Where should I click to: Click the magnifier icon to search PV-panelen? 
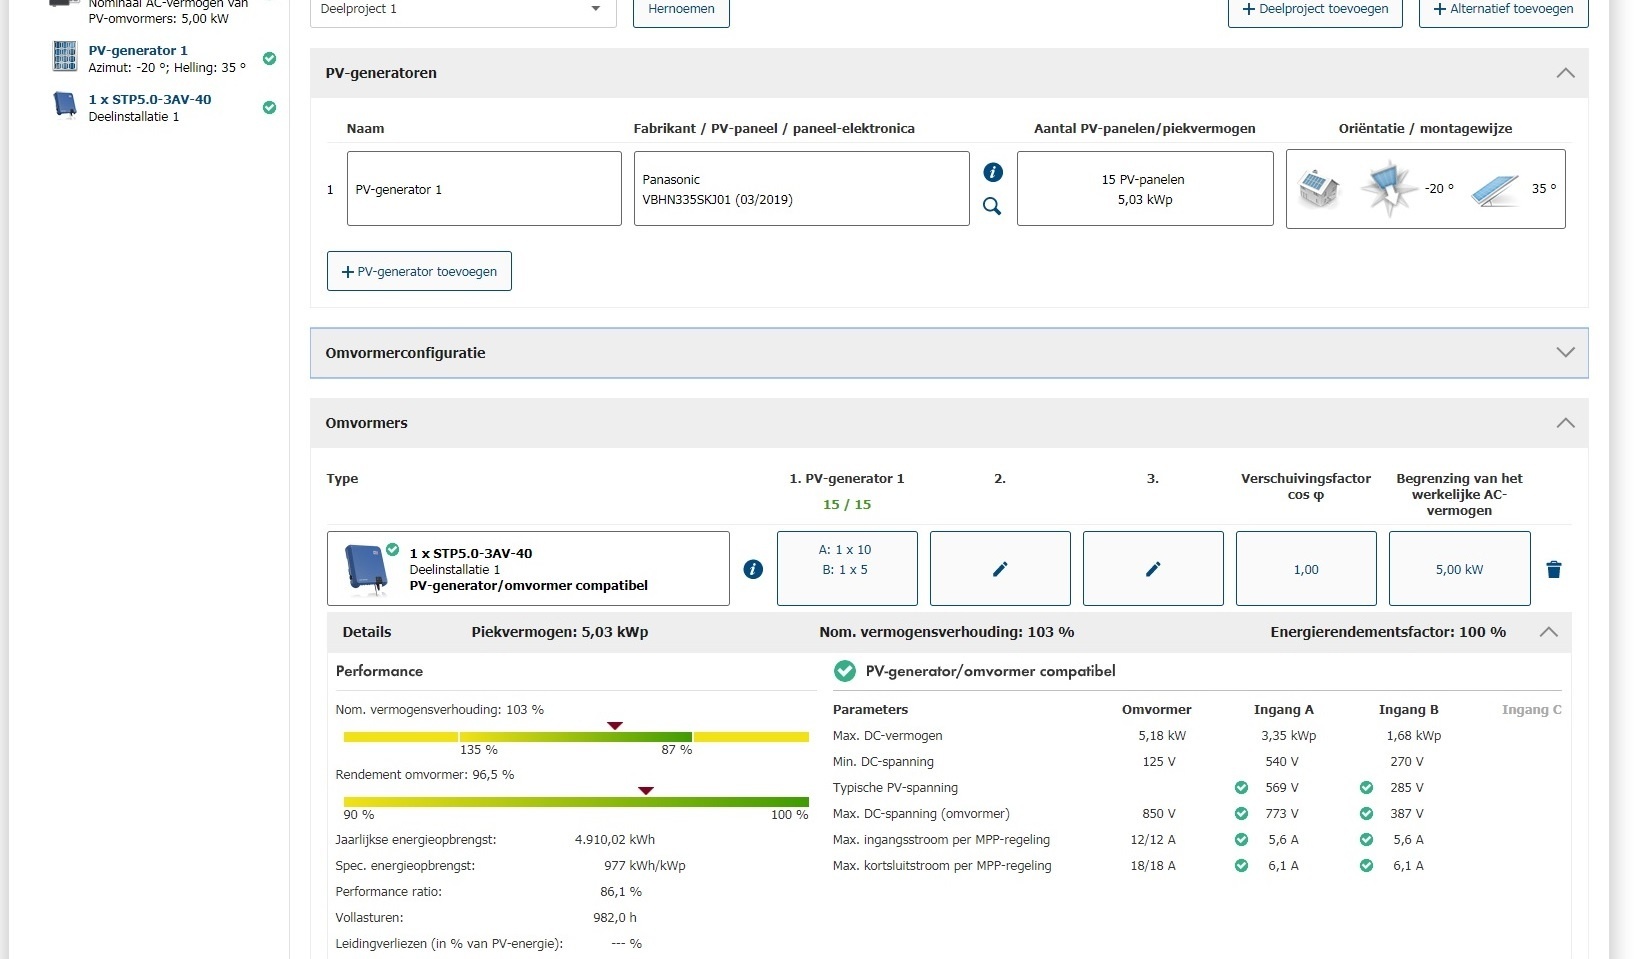click(992, 206)
